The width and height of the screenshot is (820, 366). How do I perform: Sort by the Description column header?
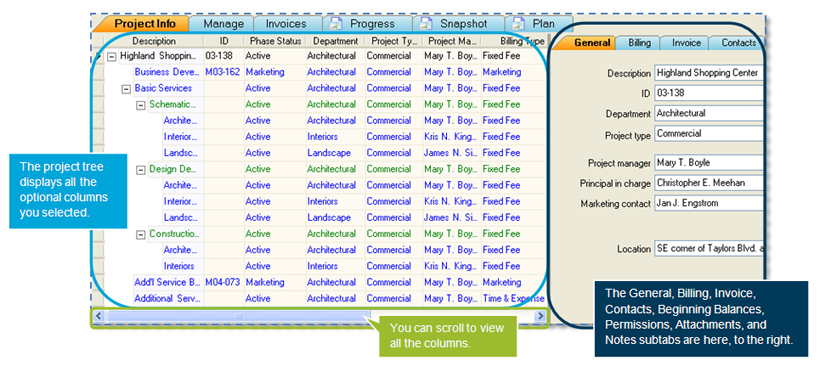click(x=154, y=41)
